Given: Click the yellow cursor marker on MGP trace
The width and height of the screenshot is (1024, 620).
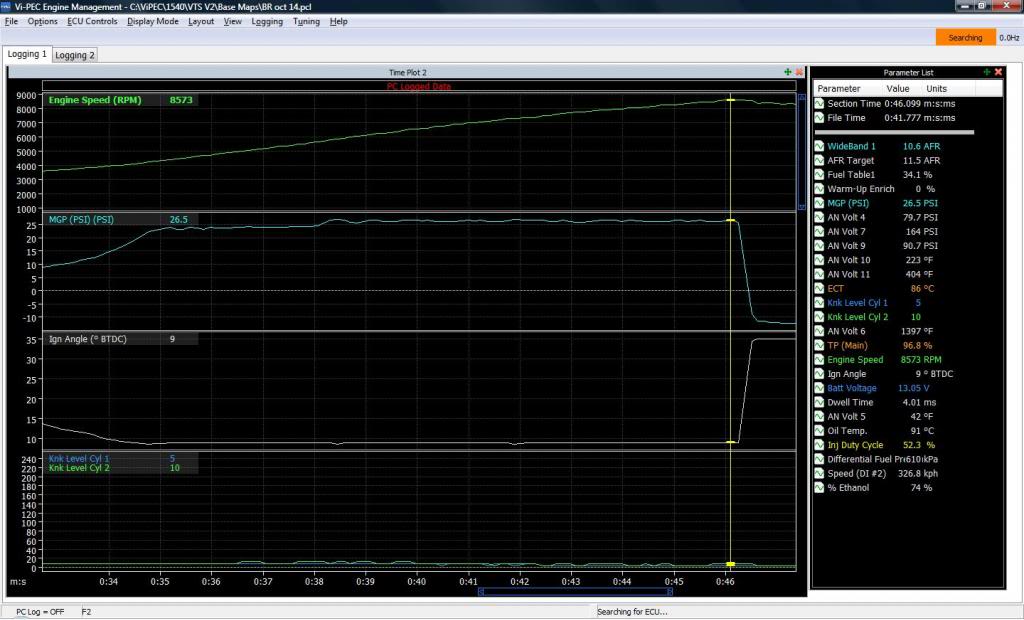Looking at the screenshot, I should (x=731, y=221).
